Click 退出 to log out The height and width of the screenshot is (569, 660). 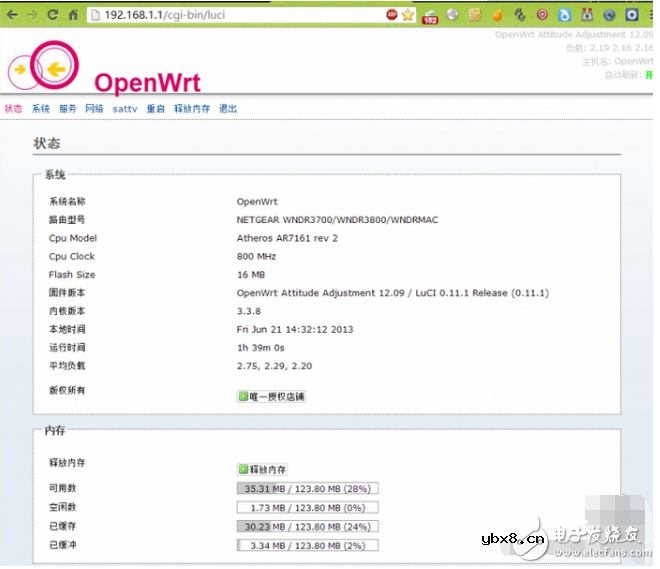click(228, 109)
